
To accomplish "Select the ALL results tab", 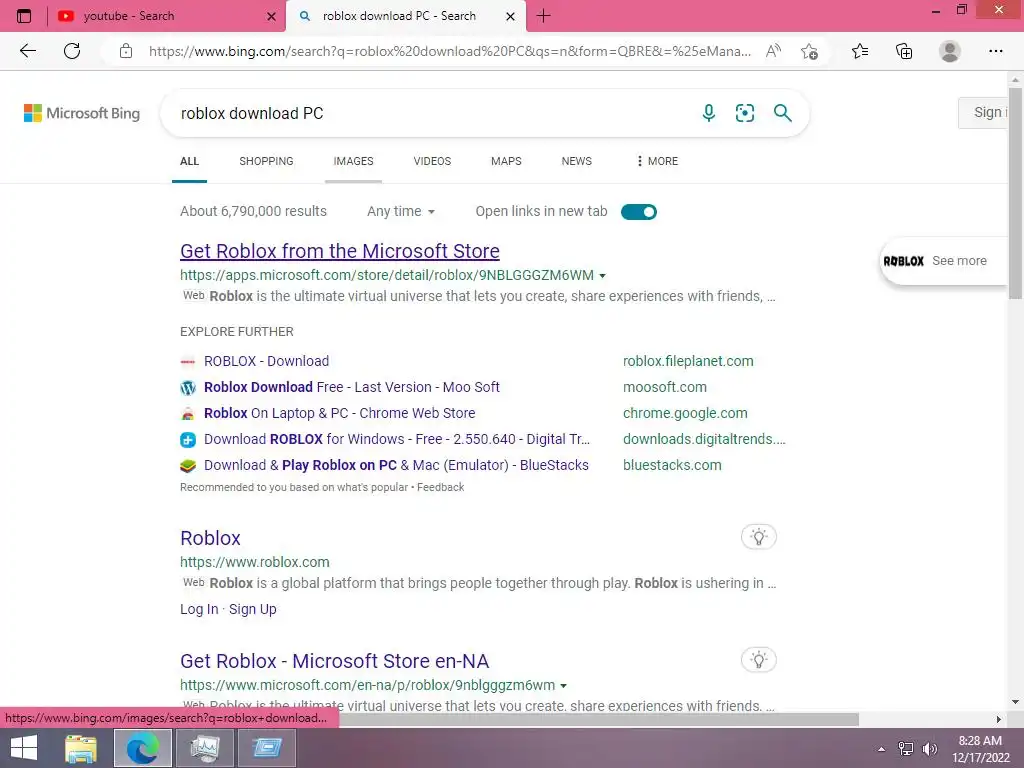I will [189, 161].
